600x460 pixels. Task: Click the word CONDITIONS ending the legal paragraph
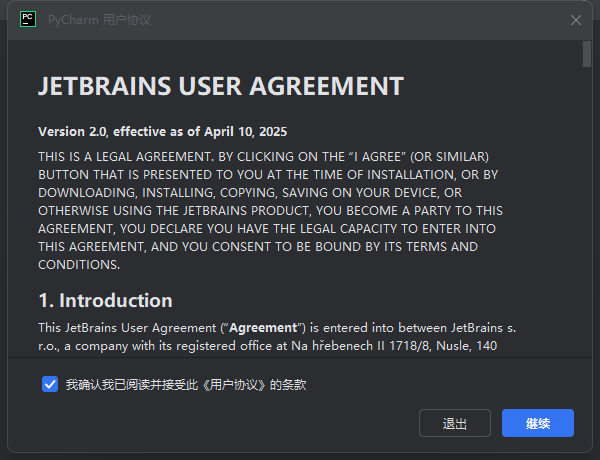click(79, 265)
